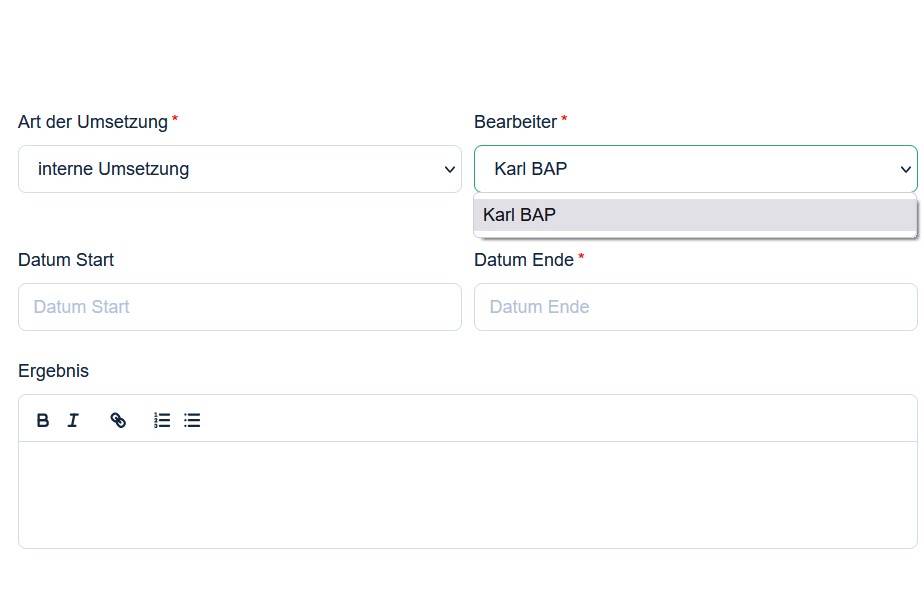Click the Bearbeiter field label

point(515,122)
